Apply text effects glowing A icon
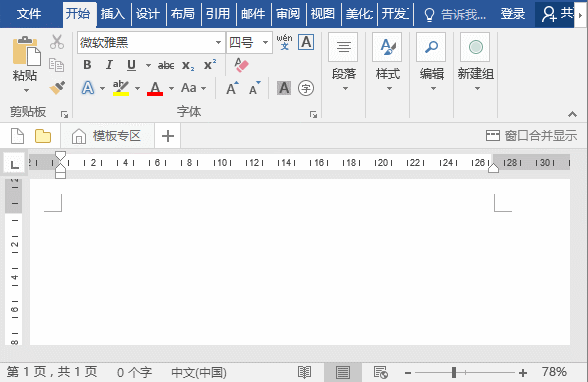 (88, 88)
